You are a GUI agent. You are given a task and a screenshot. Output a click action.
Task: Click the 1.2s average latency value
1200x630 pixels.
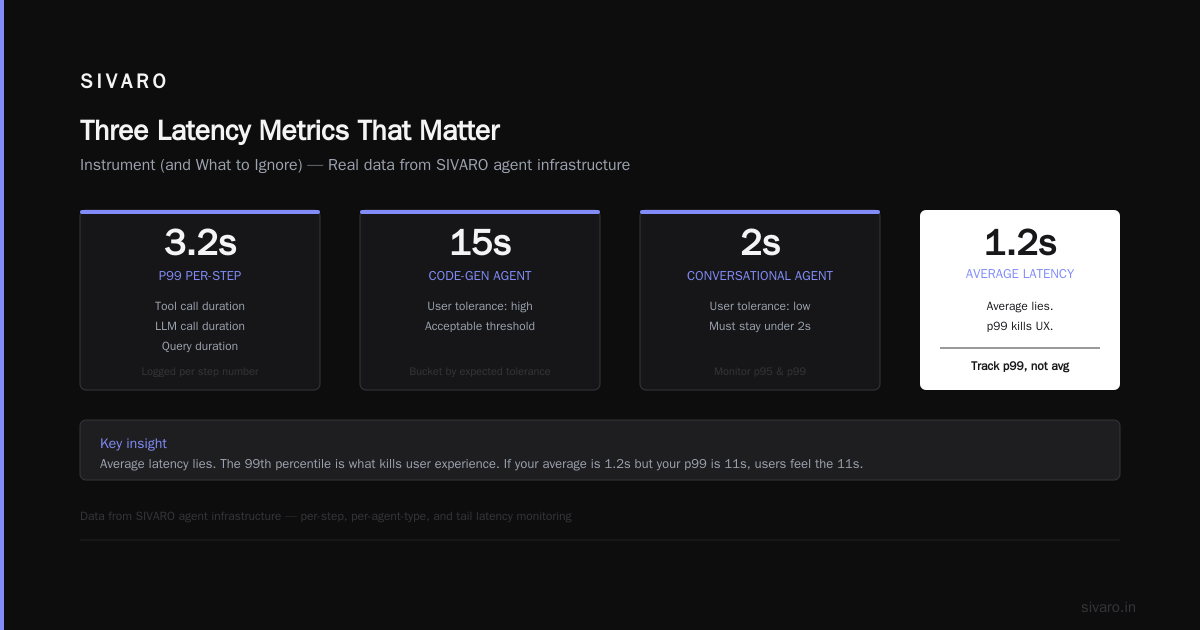click(x=1020, y=242)
